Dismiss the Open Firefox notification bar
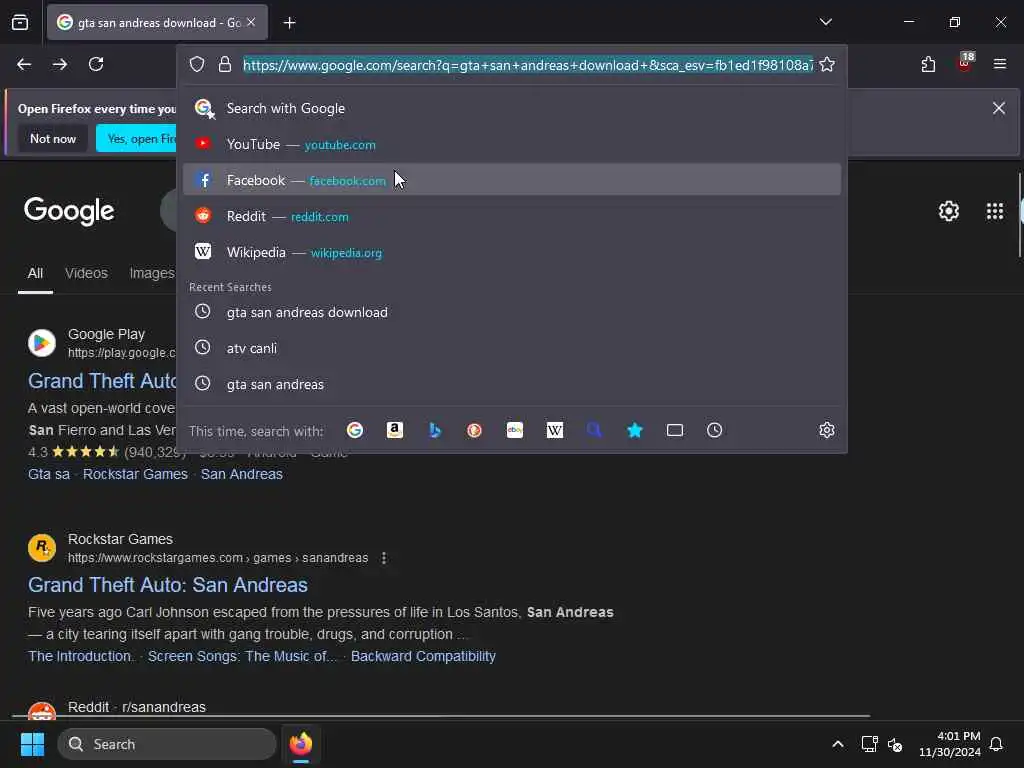Viewport: 1024px width, 768px height. pyautogui.click(x=999, y=108)
